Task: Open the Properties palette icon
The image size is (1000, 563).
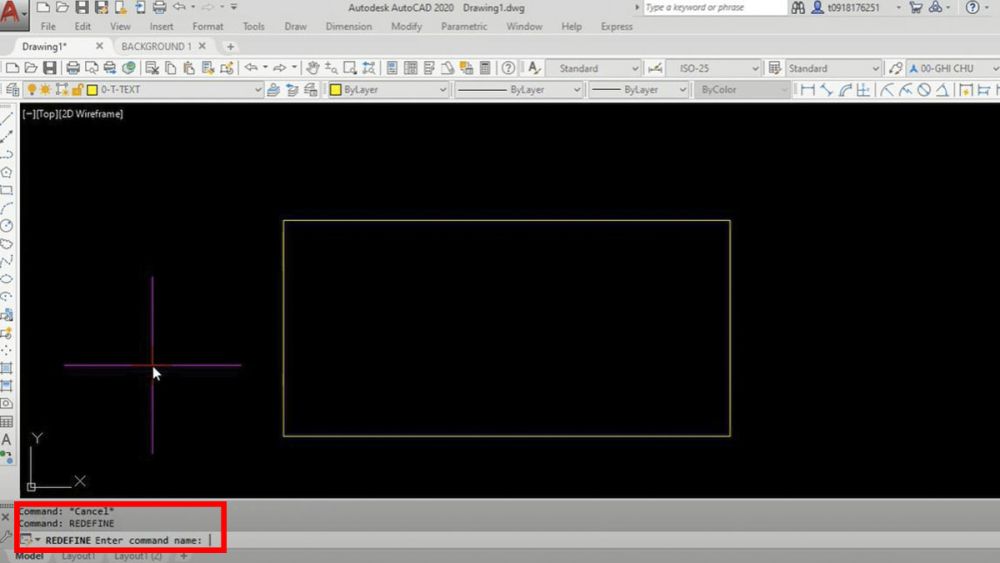Action: (392, 68)
